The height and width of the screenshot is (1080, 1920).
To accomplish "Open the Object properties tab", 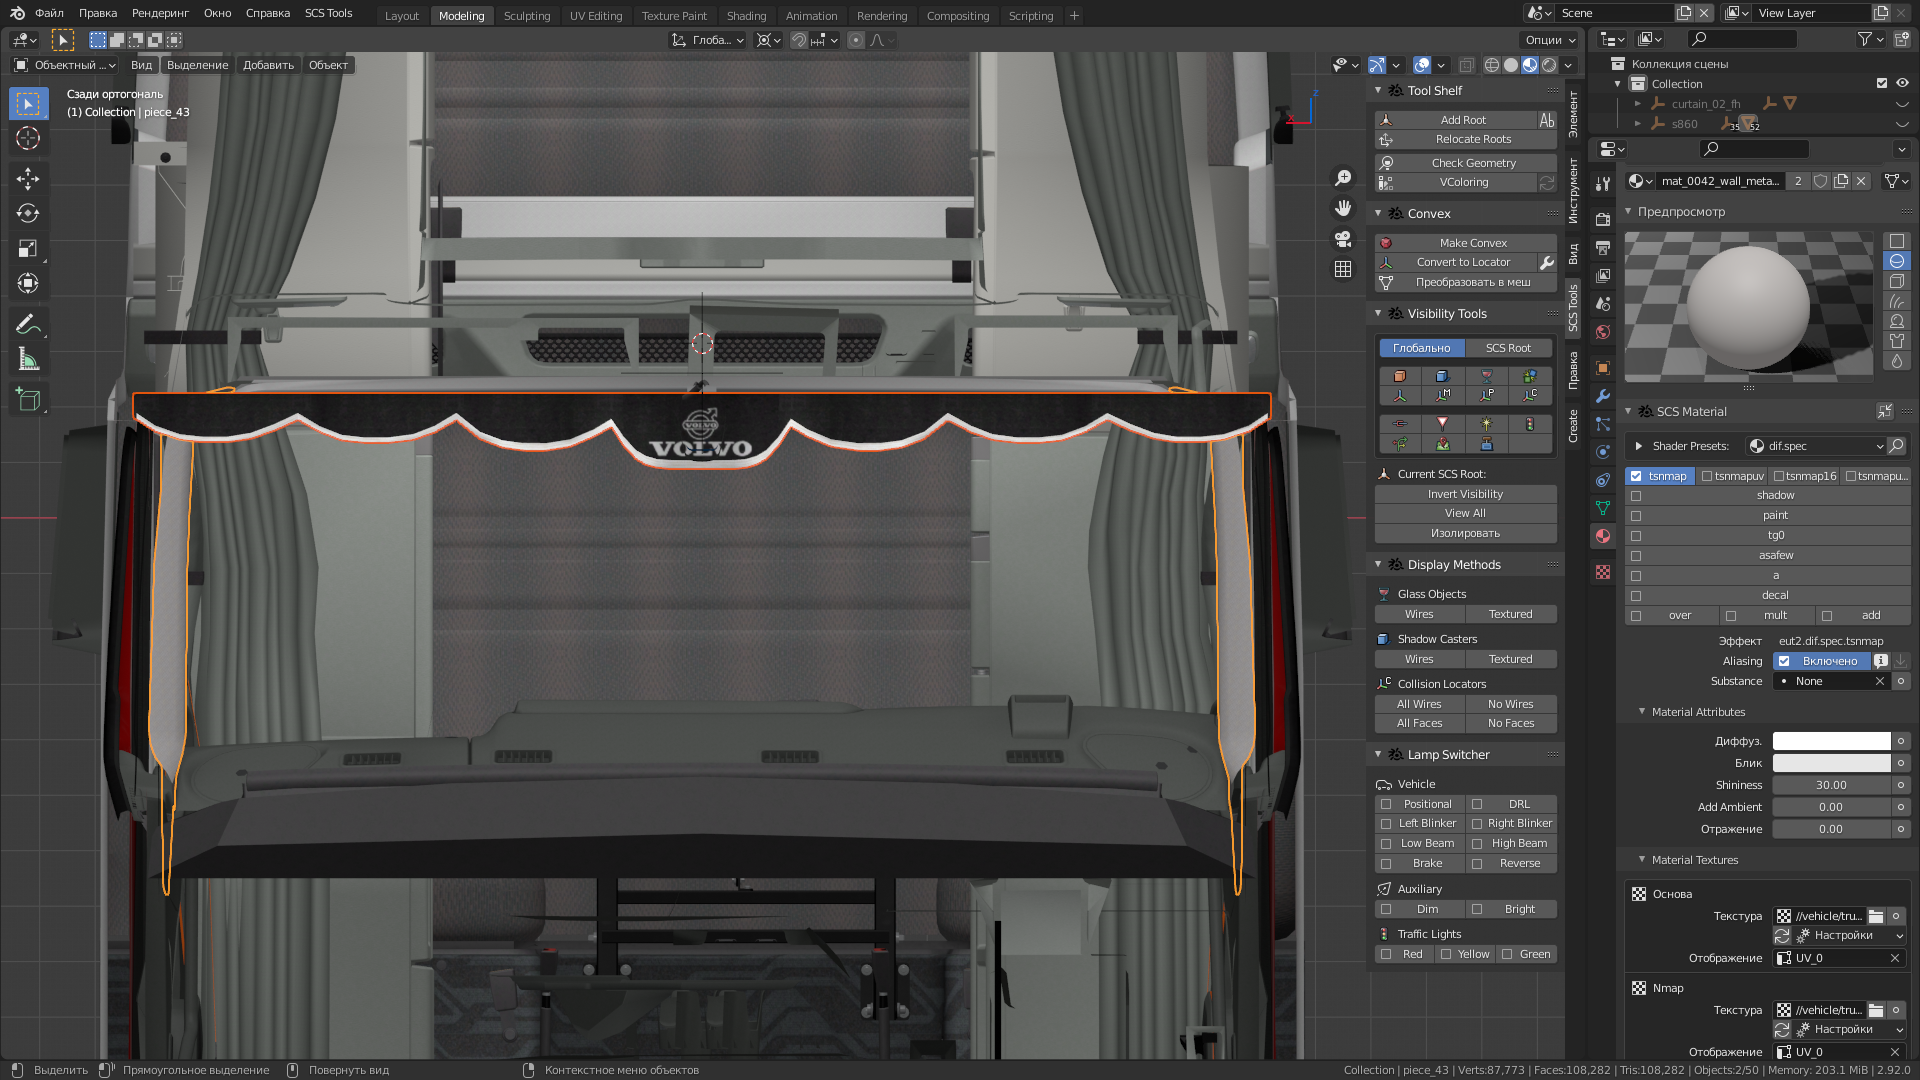I will coord(1603,367).
